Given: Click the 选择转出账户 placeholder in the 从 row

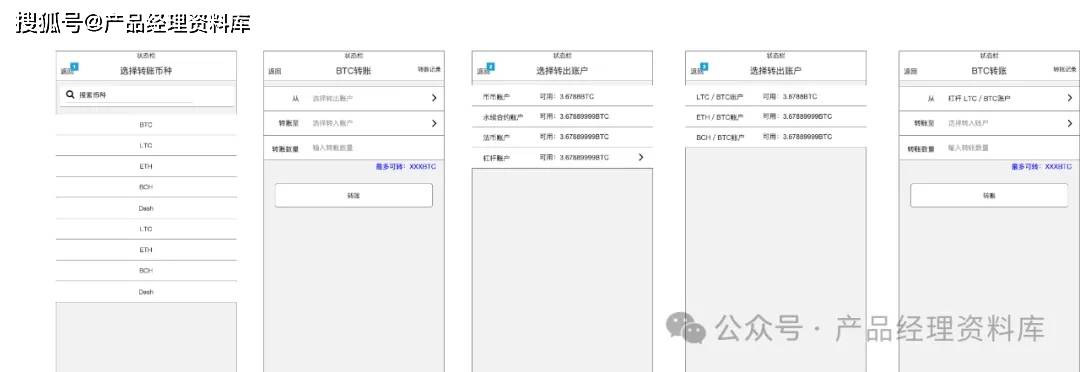Looking at the screenshot, I should tap(333, 99).
